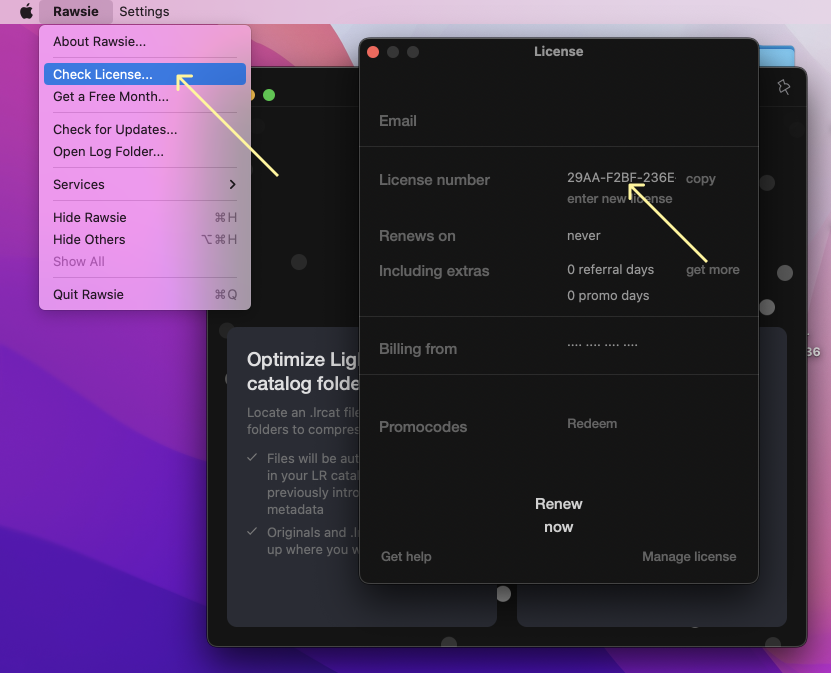Screen dimensions: 831x673
Task: Open the Apple menu
Action: (26, 11)
